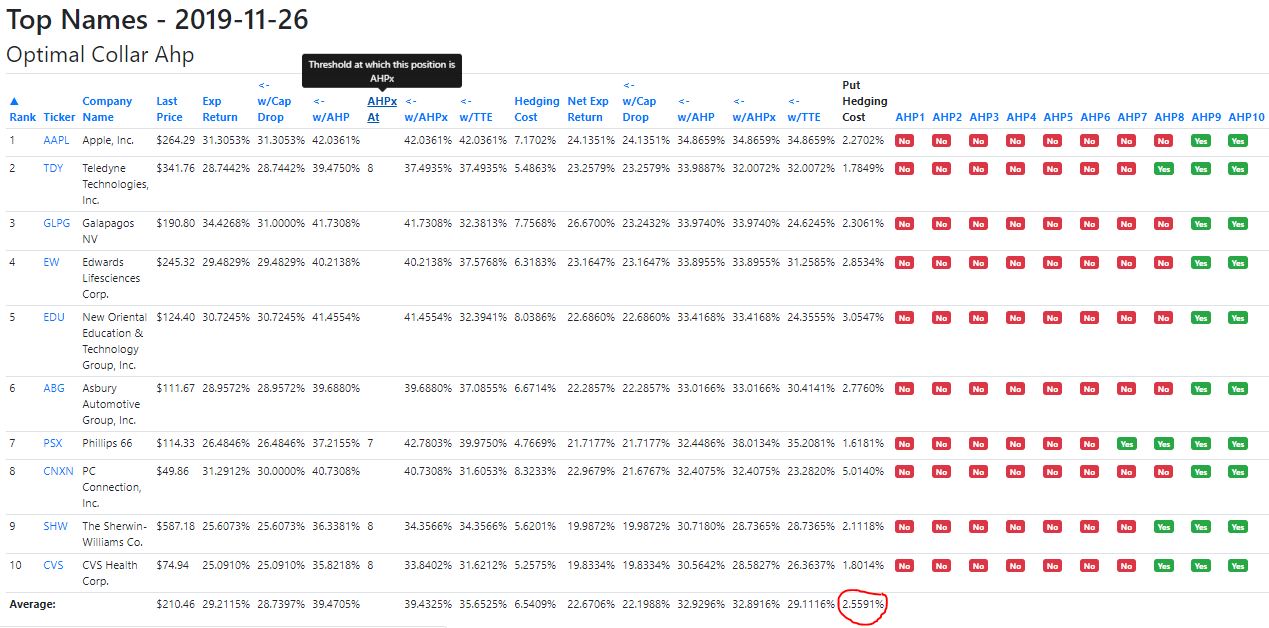Select GLPG exp return 34.4268%
The image size is (1269, 628).
(226, 223)
